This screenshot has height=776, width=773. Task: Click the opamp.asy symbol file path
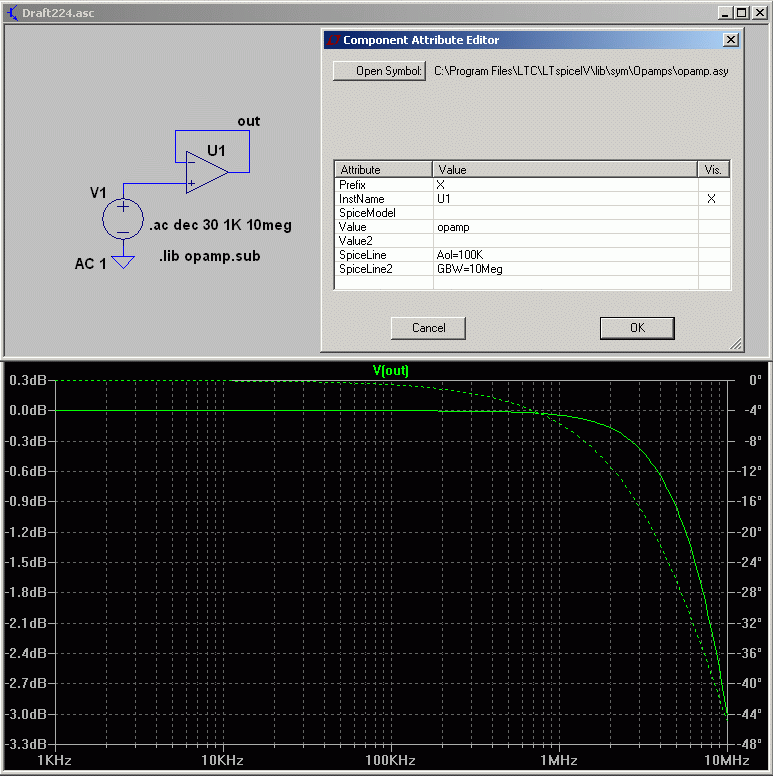pyautogui.click(x=581, y=71)
